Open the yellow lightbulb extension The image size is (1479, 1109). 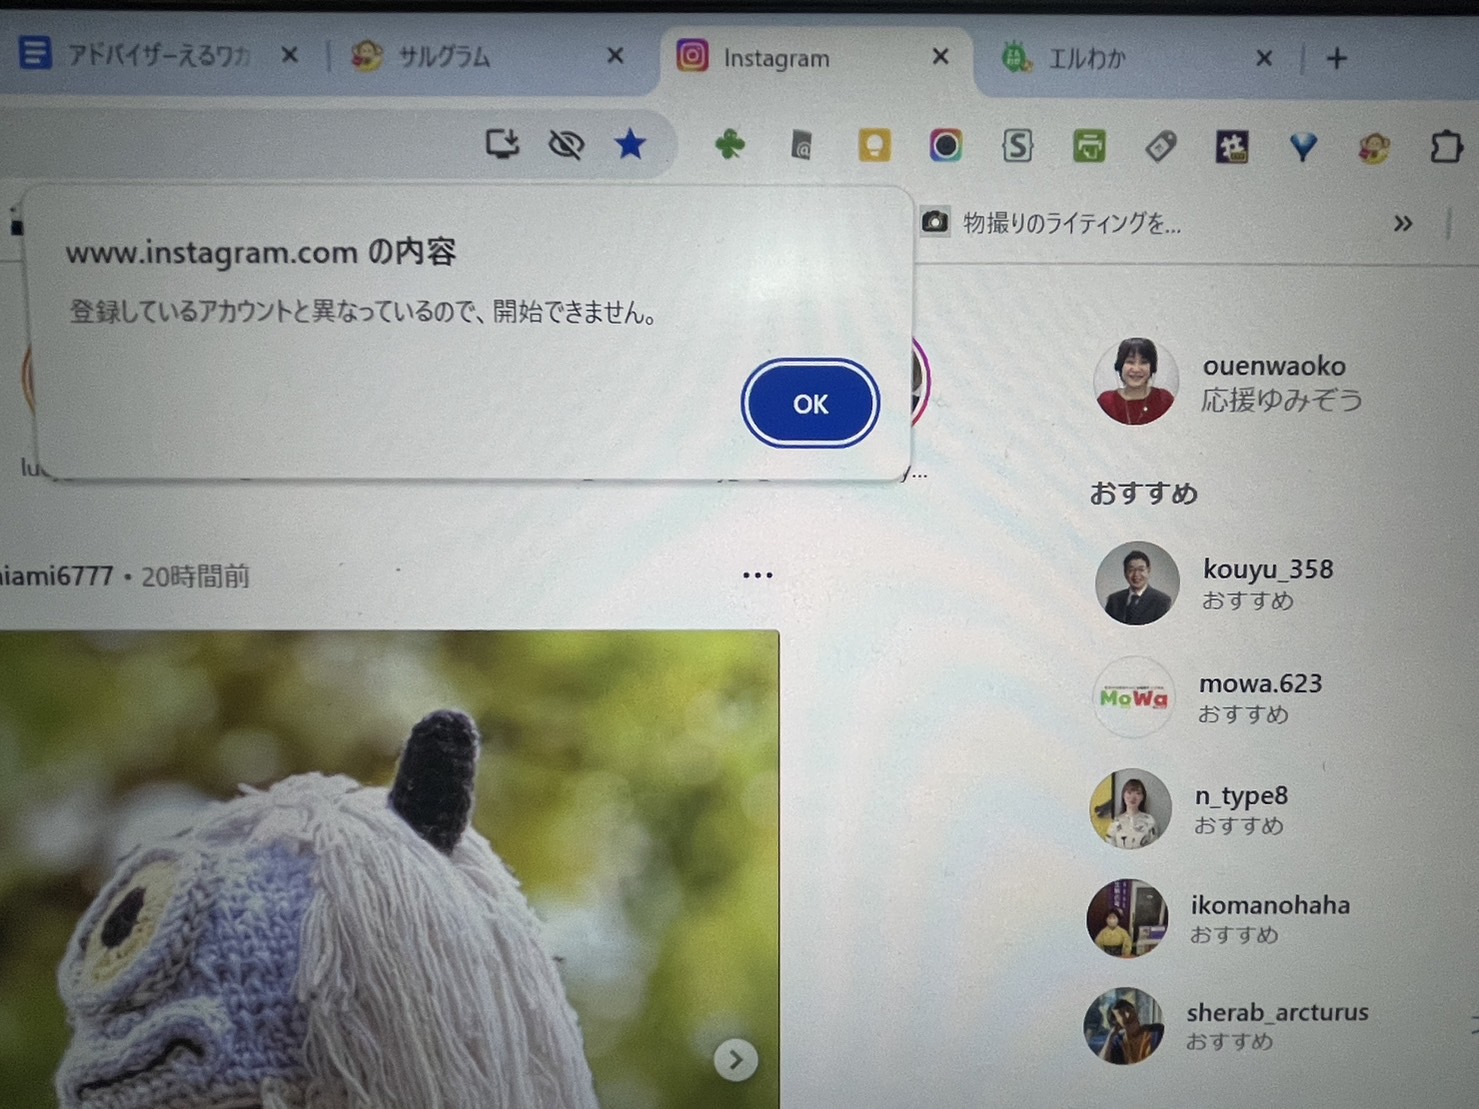point(874,146)
